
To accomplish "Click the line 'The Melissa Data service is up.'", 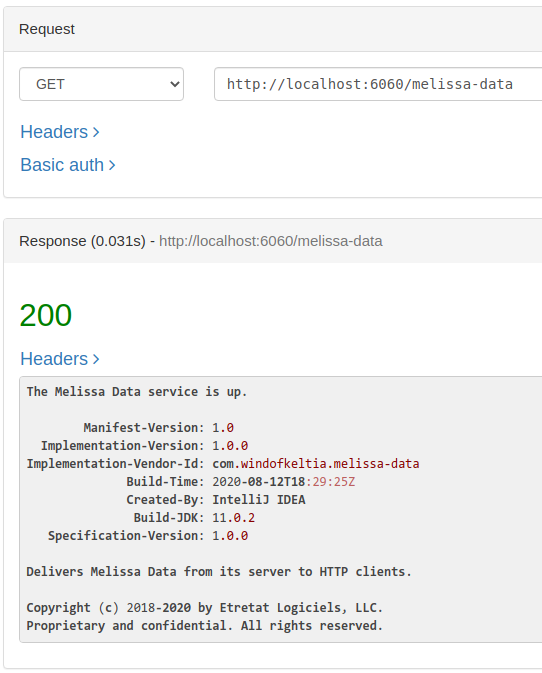I will click(137, 392).
